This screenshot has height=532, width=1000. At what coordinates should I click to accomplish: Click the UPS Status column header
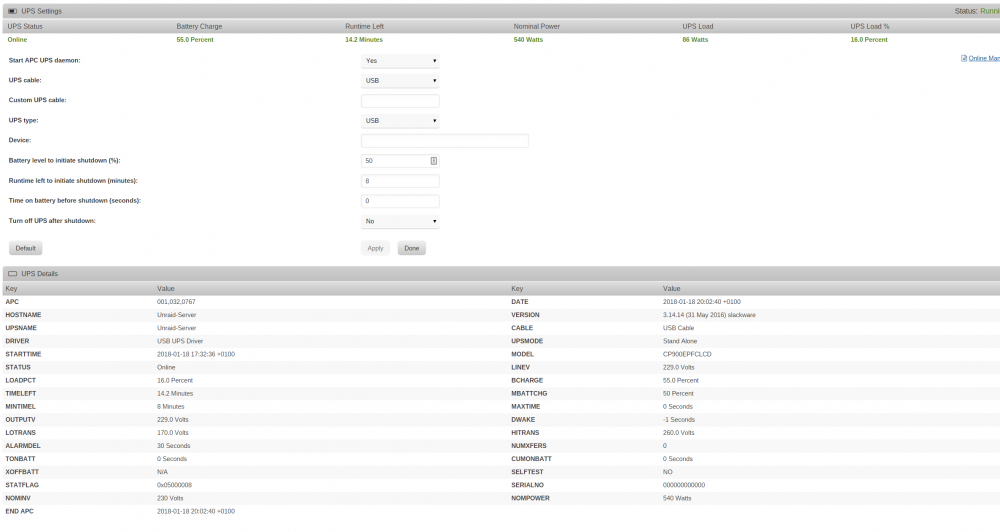click(25, 26)
